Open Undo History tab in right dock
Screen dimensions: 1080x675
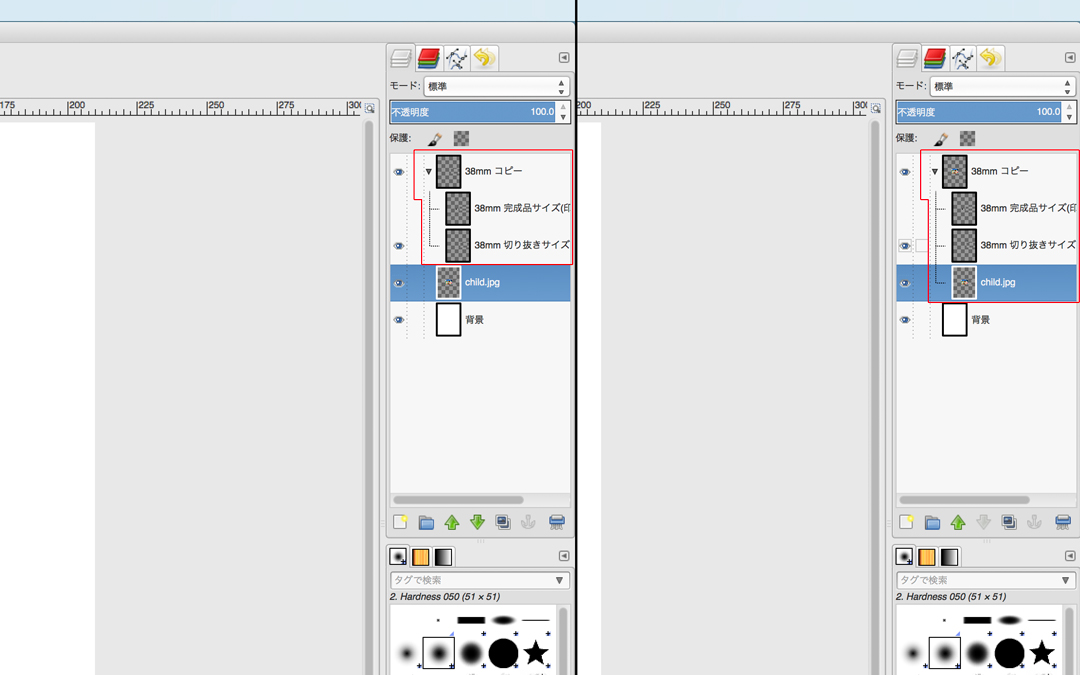point(990,58)
